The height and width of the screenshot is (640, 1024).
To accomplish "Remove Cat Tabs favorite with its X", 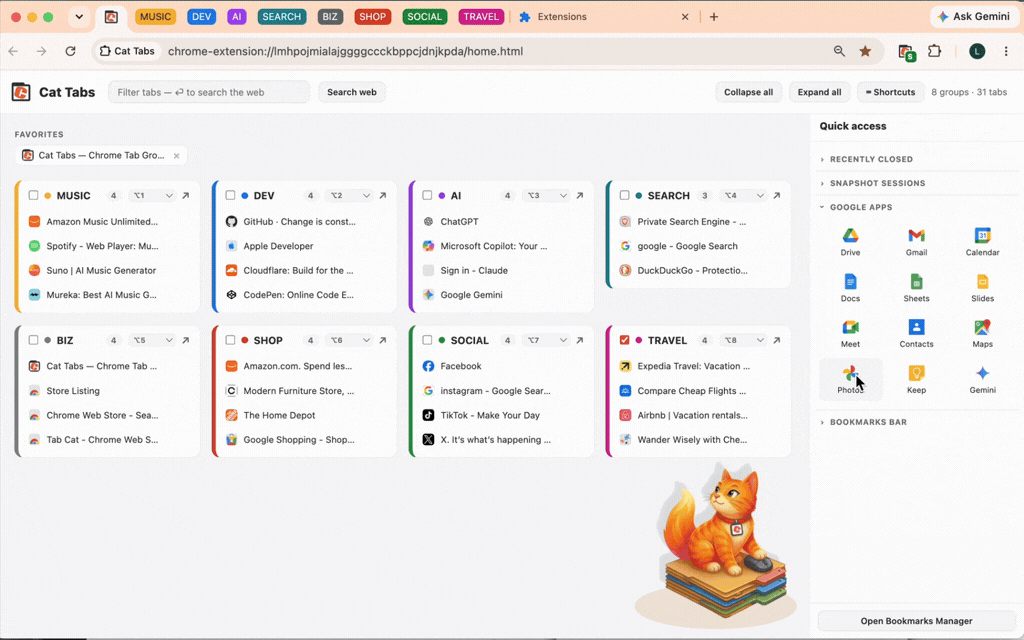I will point(176,155).
